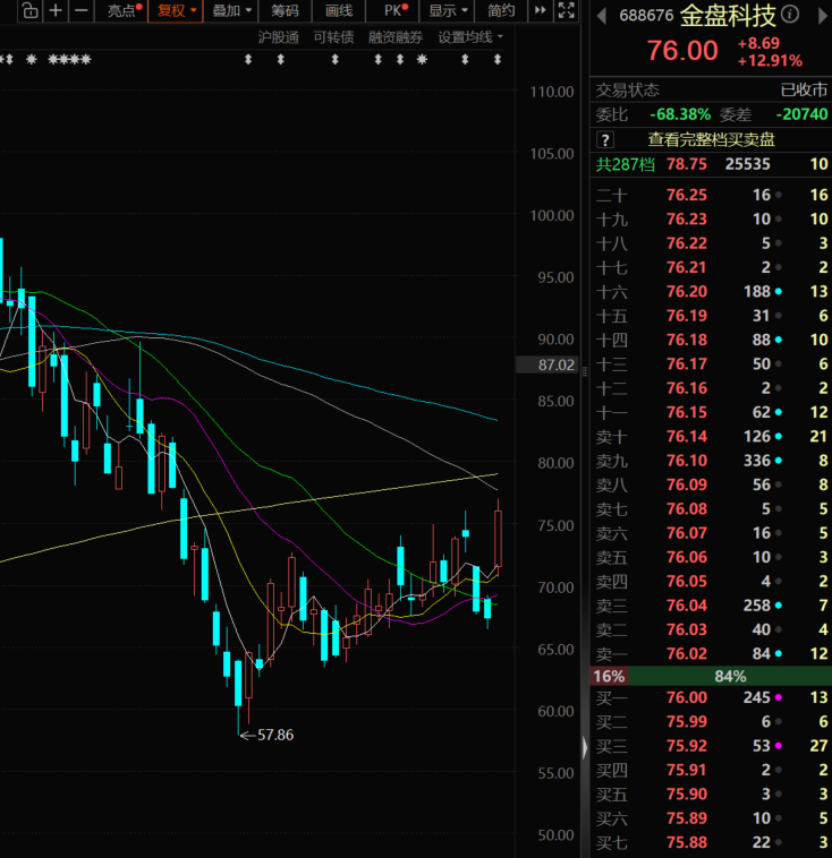
Task: Go to previous stock with left arrow
Action: click(x=602, y=16)
